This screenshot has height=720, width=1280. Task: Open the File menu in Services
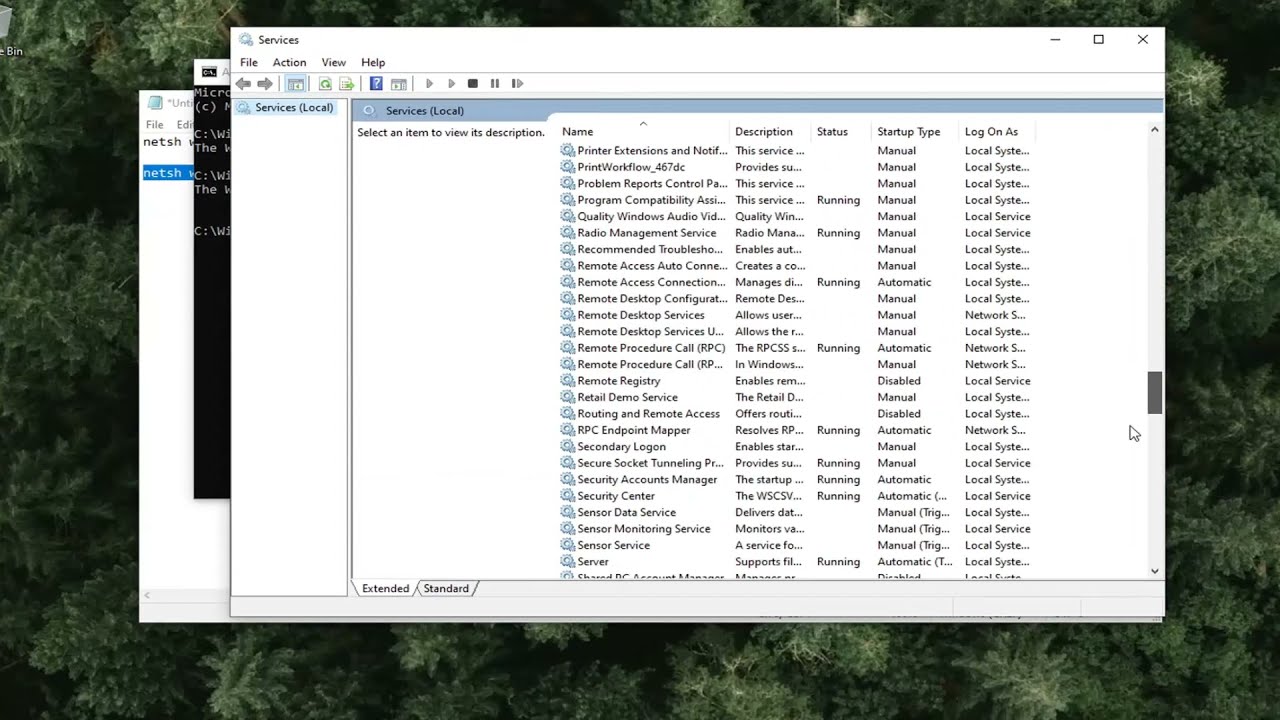249,62
